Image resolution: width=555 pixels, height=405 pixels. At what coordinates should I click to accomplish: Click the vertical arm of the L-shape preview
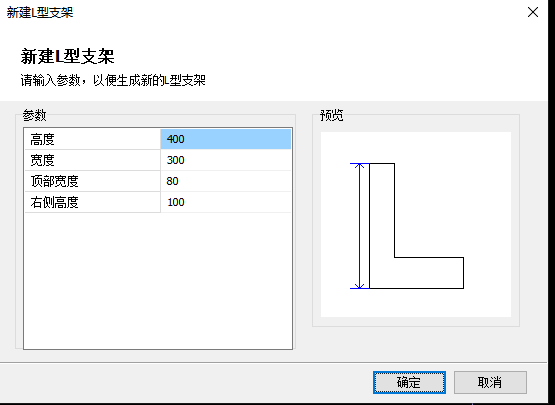tap(382, 211)
